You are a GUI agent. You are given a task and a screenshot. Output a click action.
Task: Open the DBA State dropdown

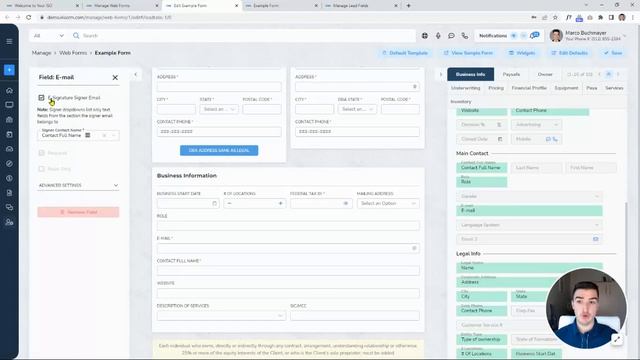pyautogui.click(x=357, y=109)
